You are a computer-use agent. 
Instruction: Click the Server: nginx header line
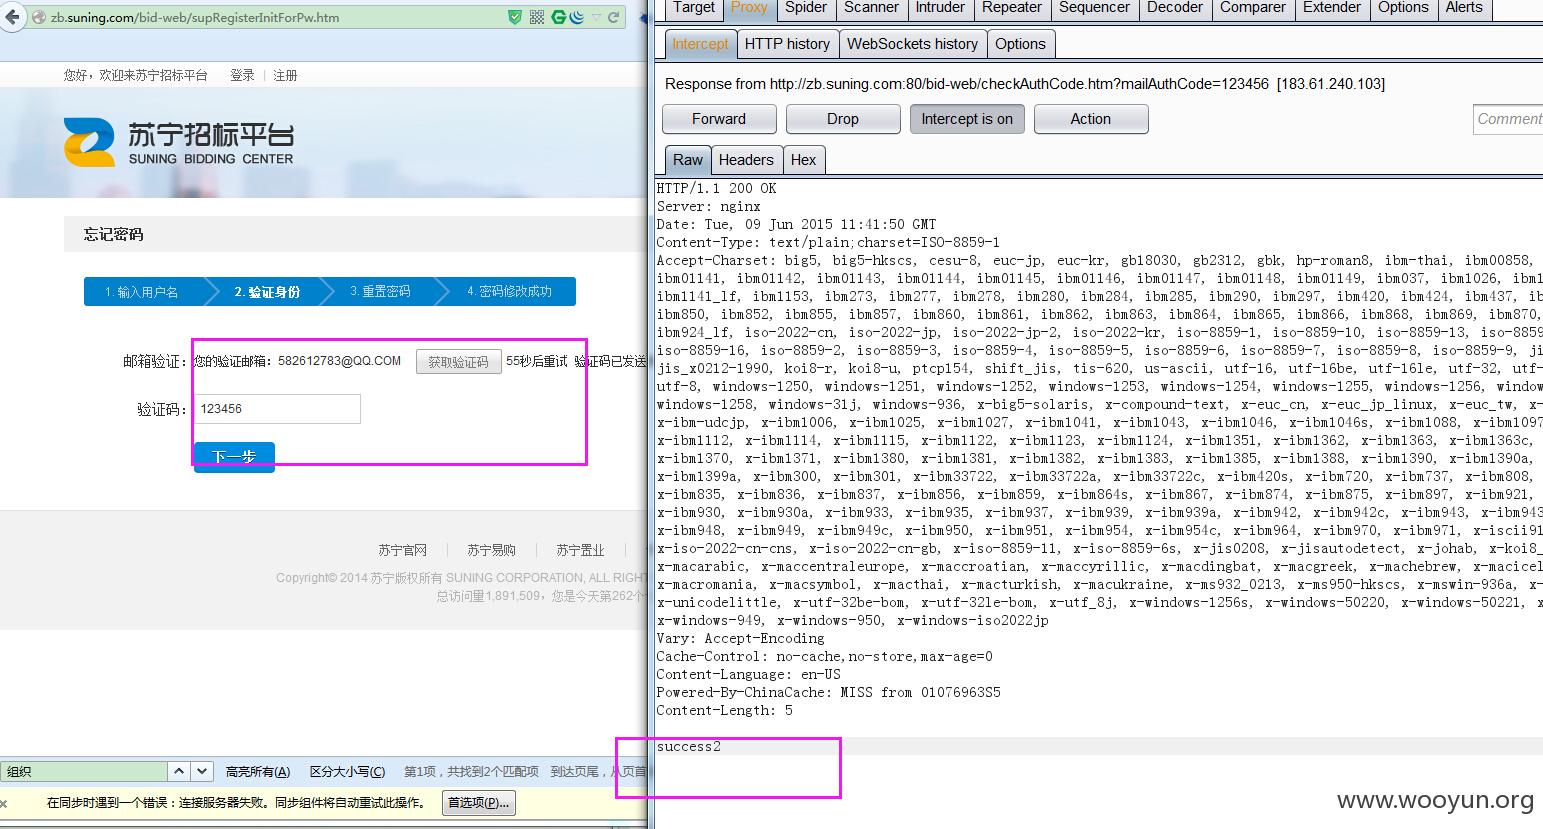pyautogui.click(x=708, y=207)
